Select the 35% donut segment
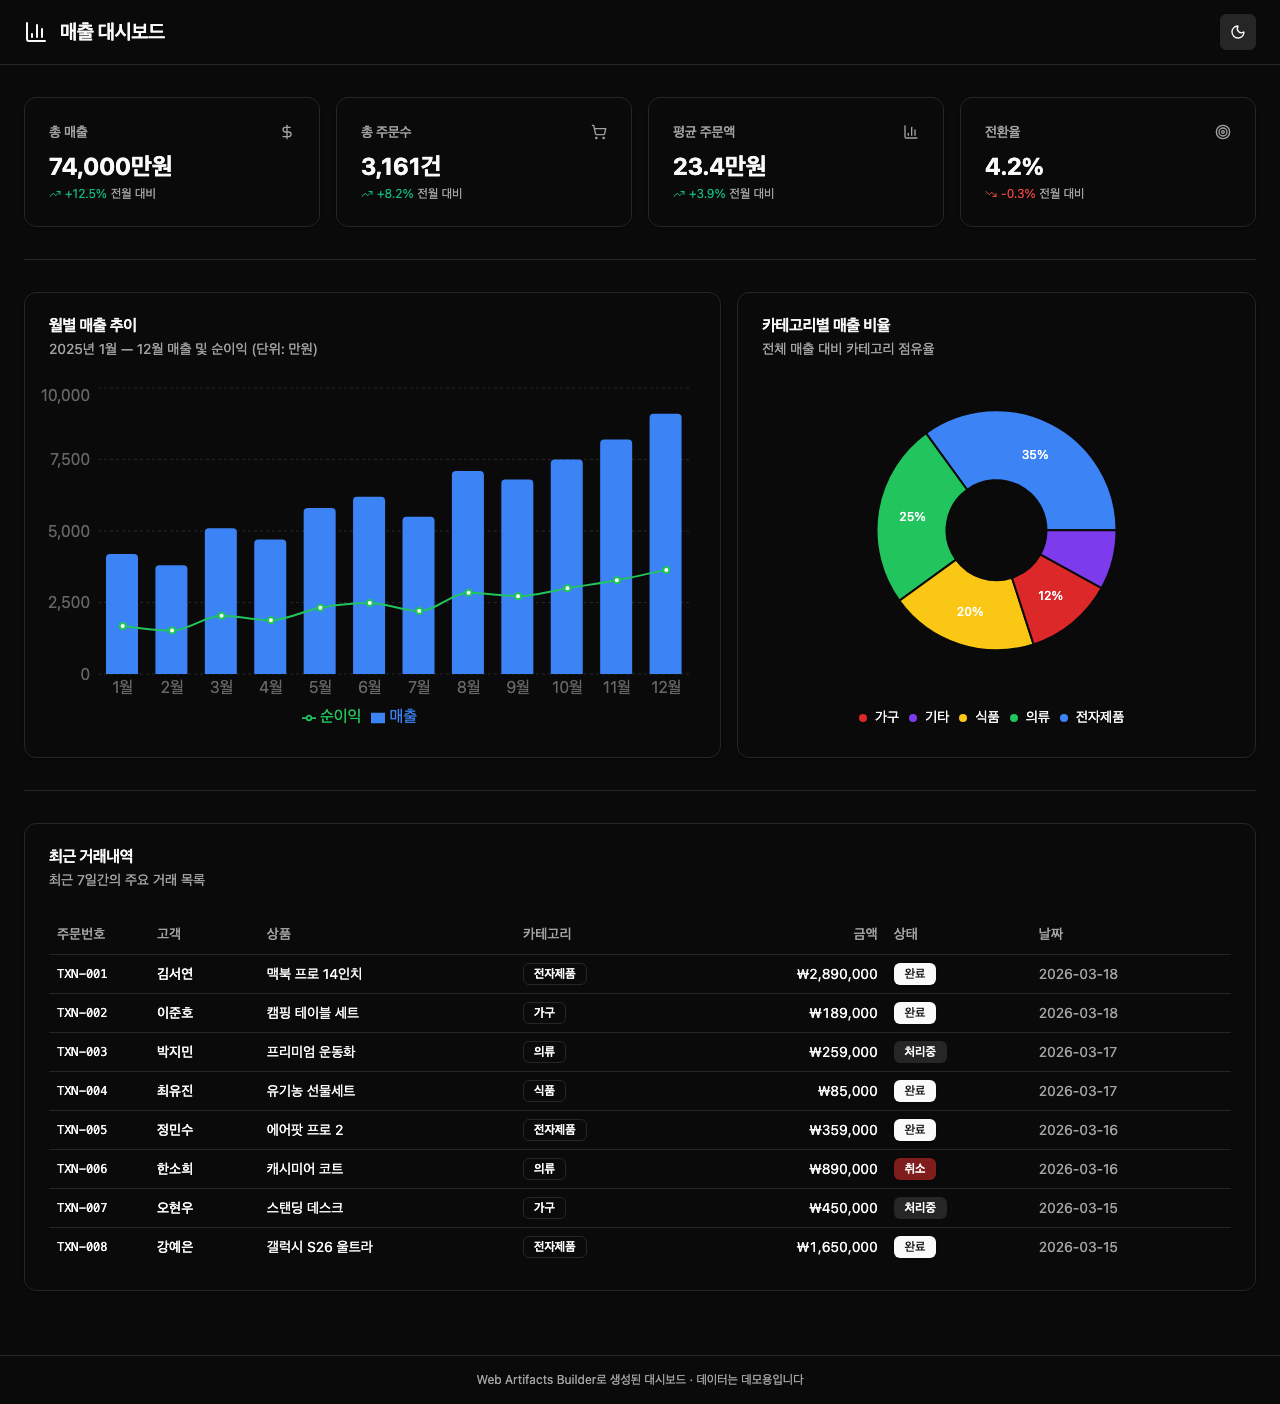 [1034, 455]
